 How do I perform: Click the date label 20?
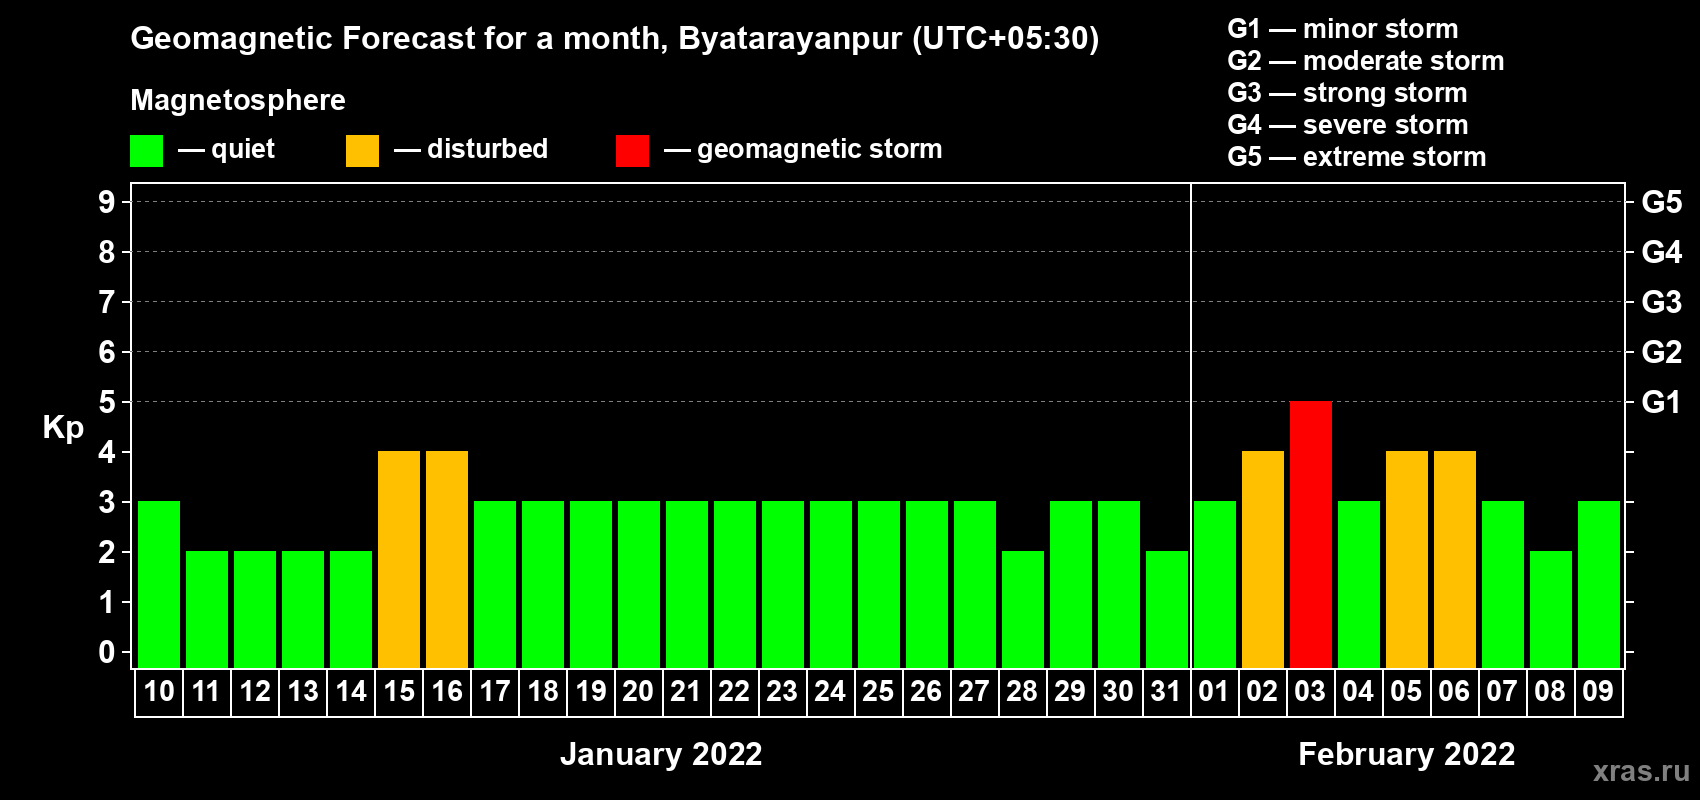coord(638,692)
